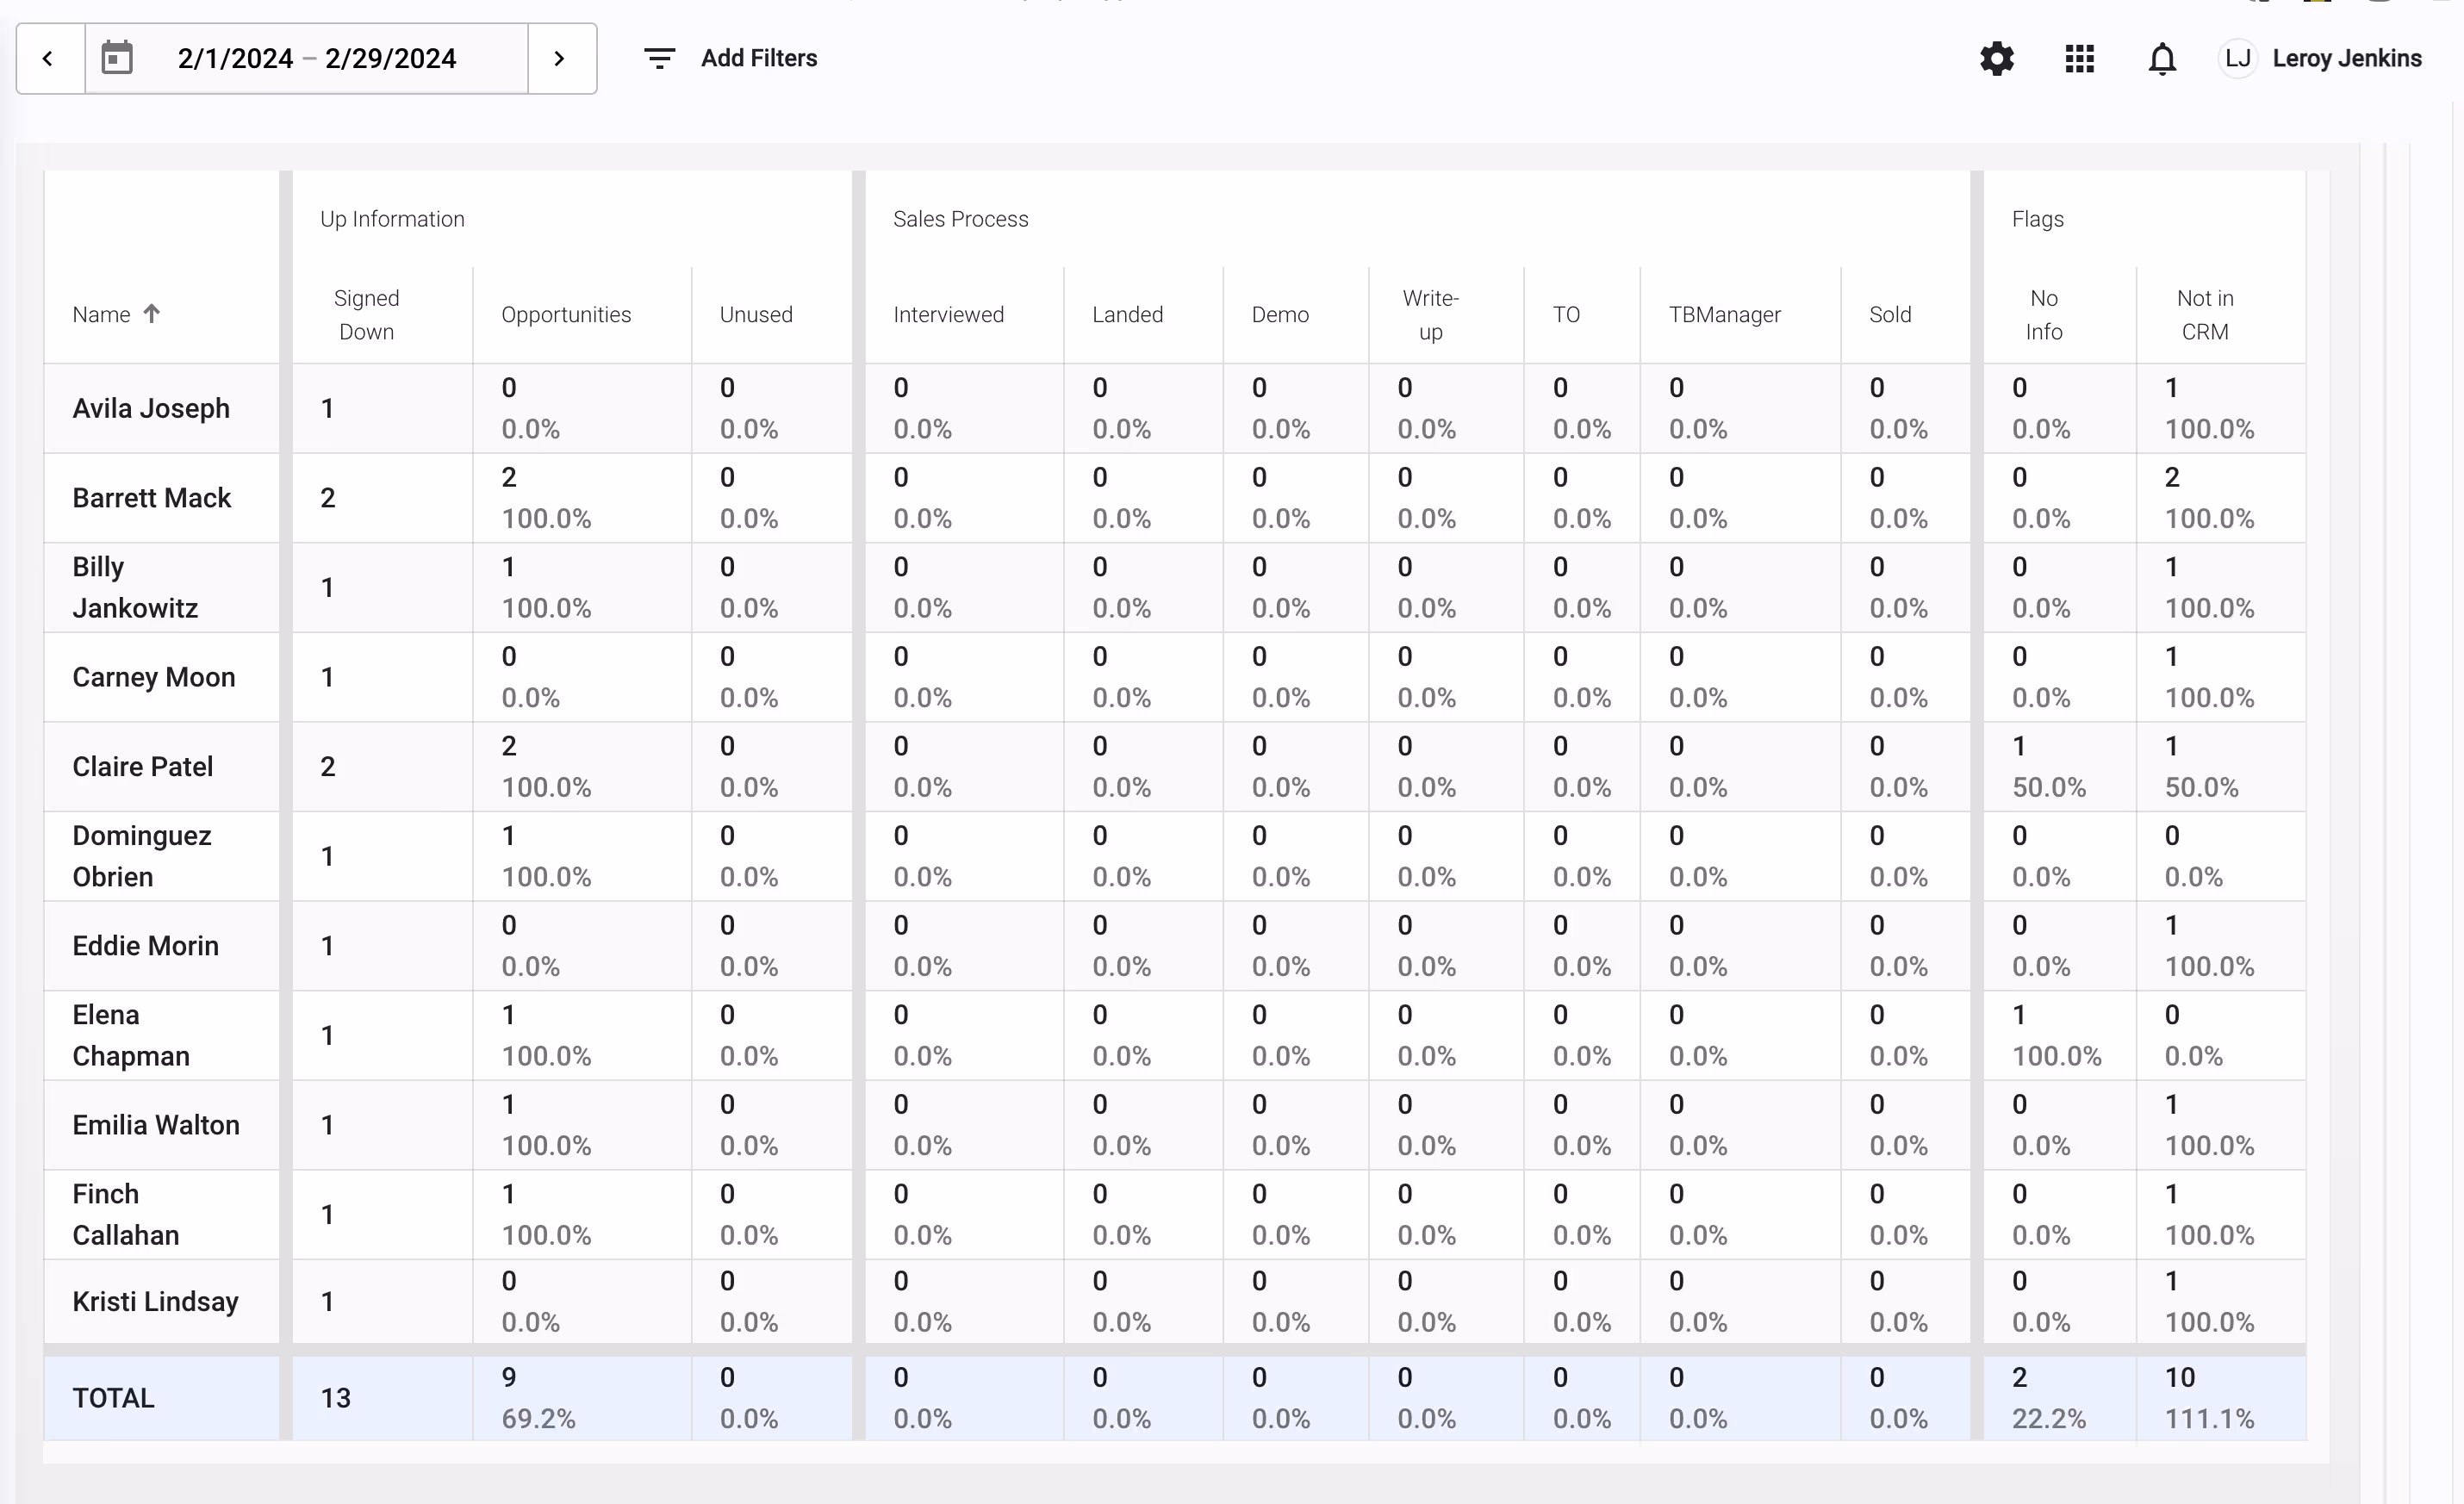The height and width of the screenshot is (1504, 2464).
Task: Open Leroy Jenkins account menu
Action: click(2346, 59)
